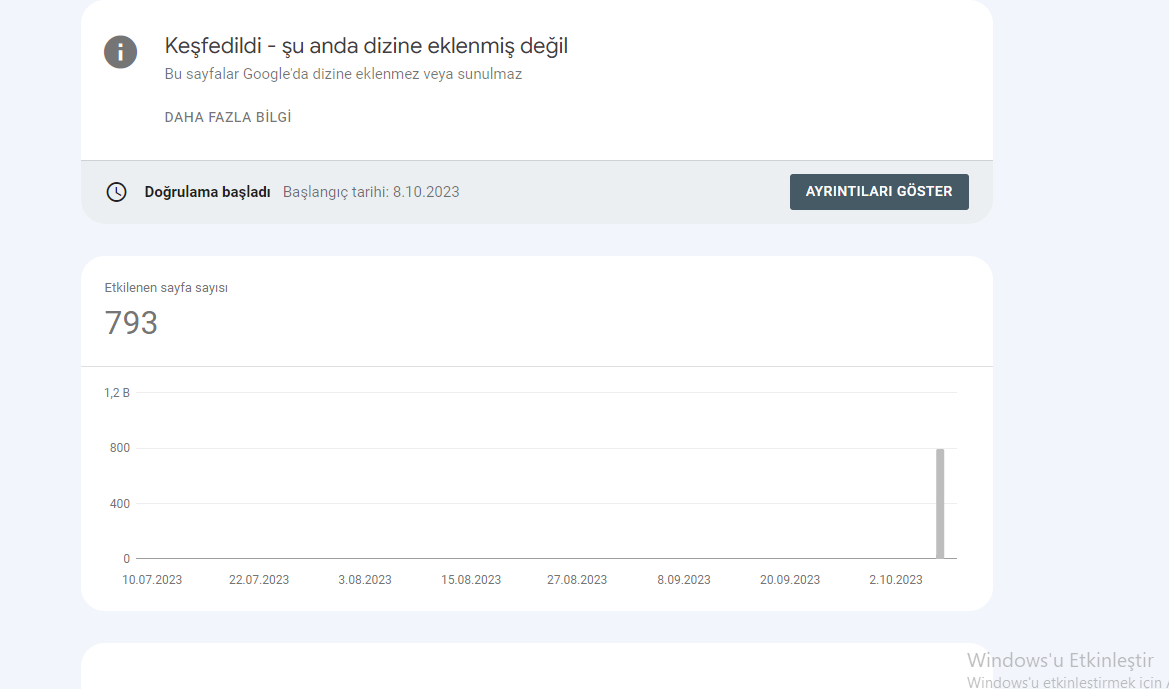The image size is (1169, 689).
Task: Click the 800 y-axis label
Action: point(120,448)
